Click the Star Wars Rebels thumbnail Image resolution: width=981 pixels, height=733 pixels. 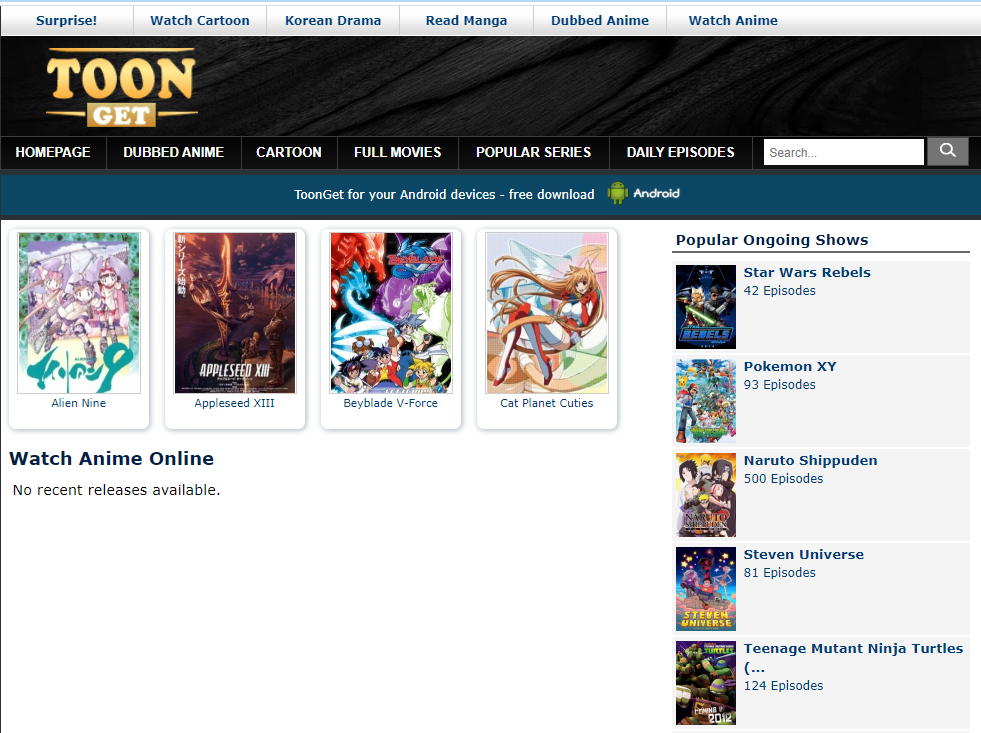coord(706,306)
